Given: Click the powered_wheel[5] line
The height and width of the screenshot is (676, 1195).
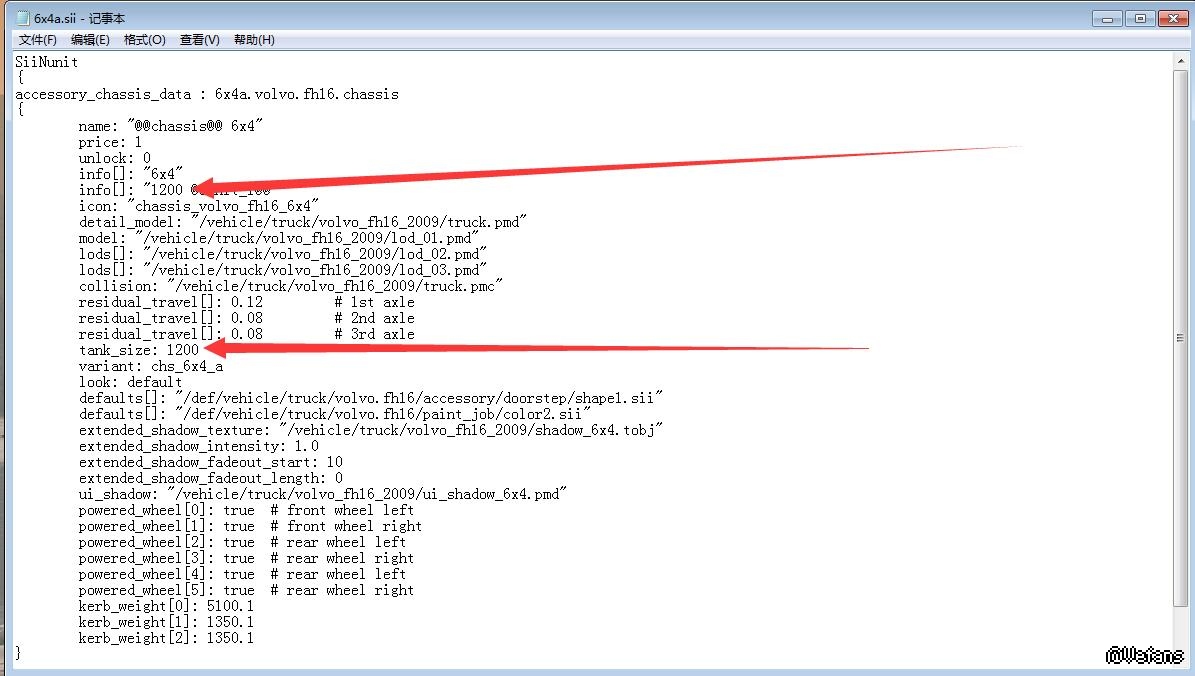Looking at the screenshot, I should coord(246,590).
